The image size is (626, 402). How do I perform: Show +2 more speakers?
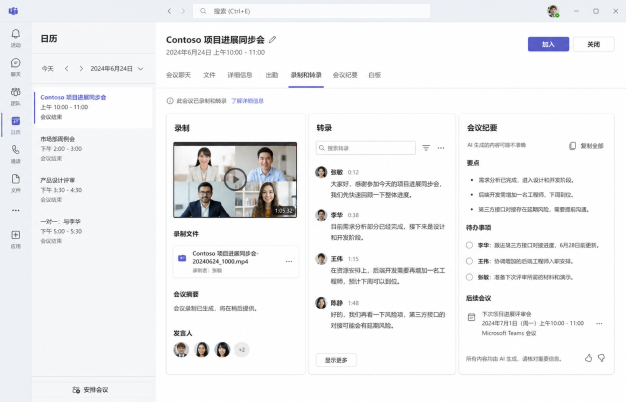(x=242, y=350)
